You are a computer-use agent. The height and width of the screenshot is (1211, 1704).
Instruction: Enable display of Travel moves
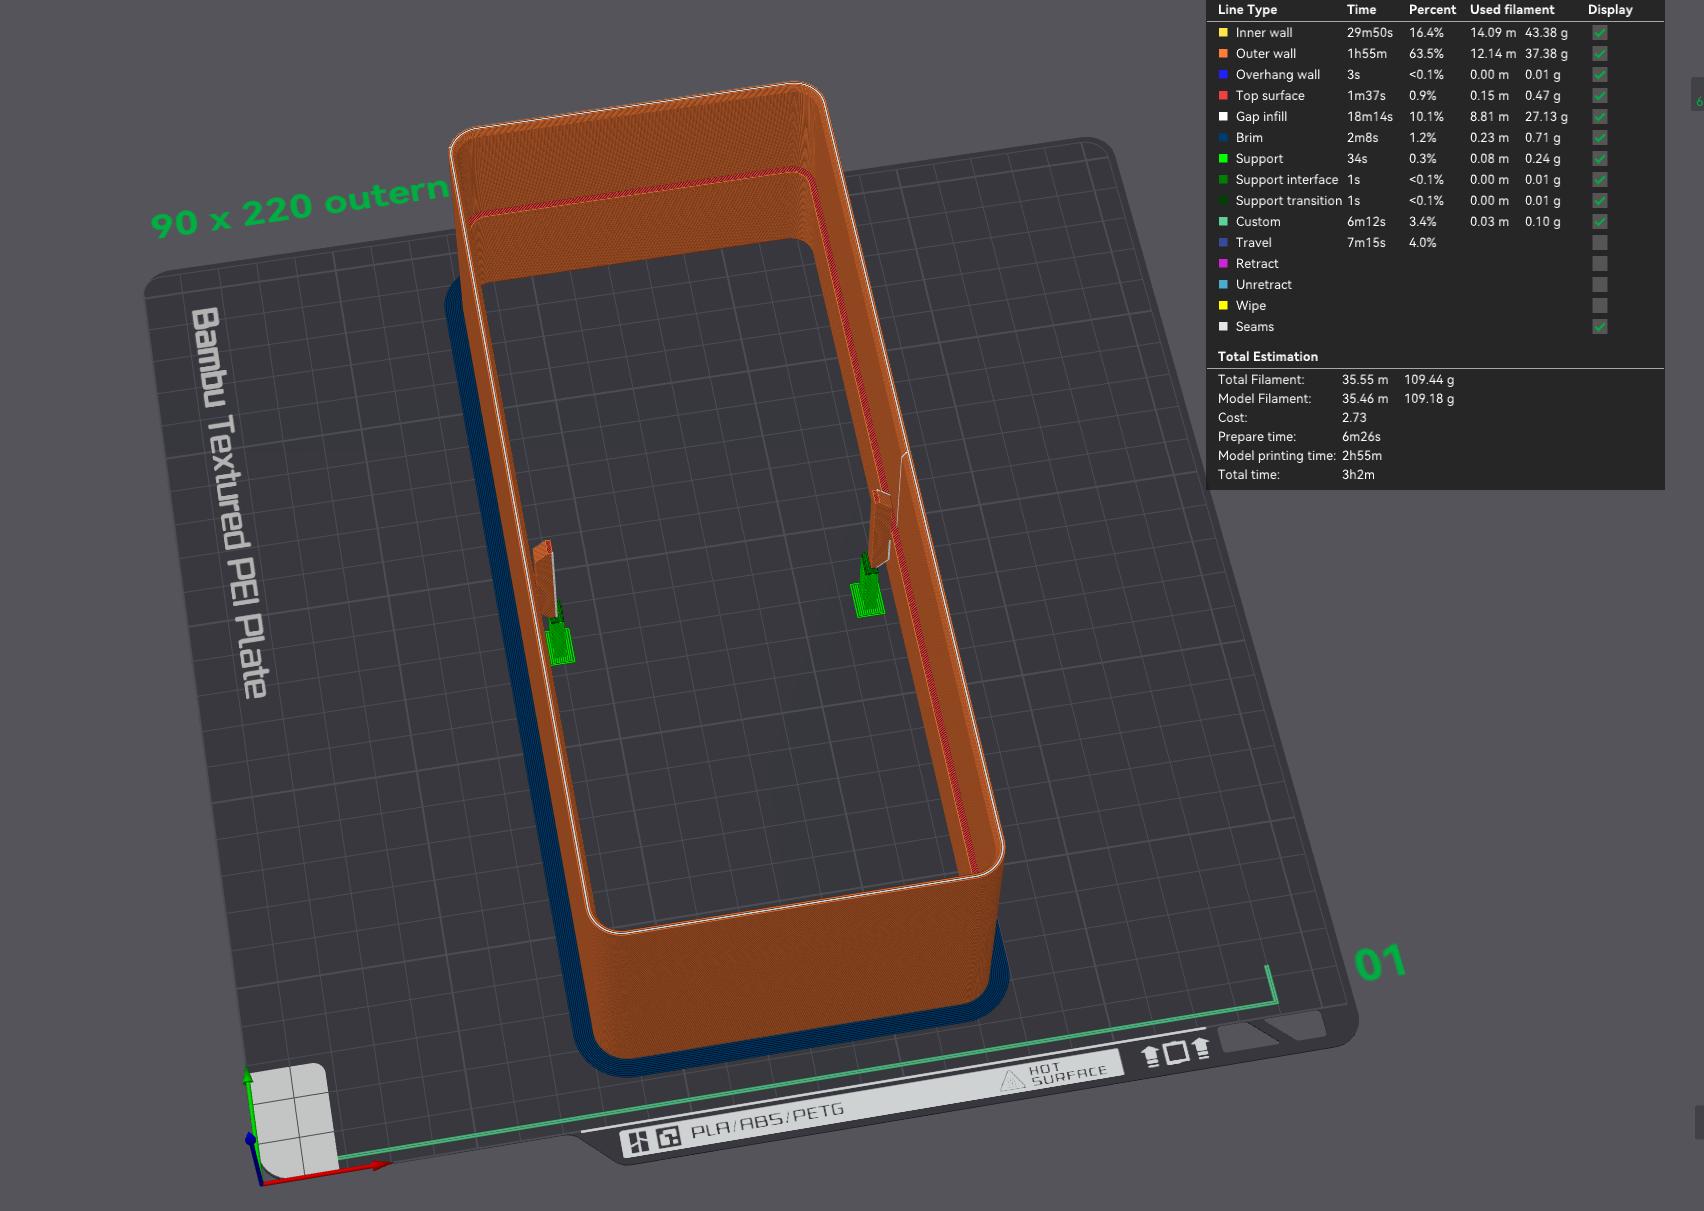tap(1600, 243)
